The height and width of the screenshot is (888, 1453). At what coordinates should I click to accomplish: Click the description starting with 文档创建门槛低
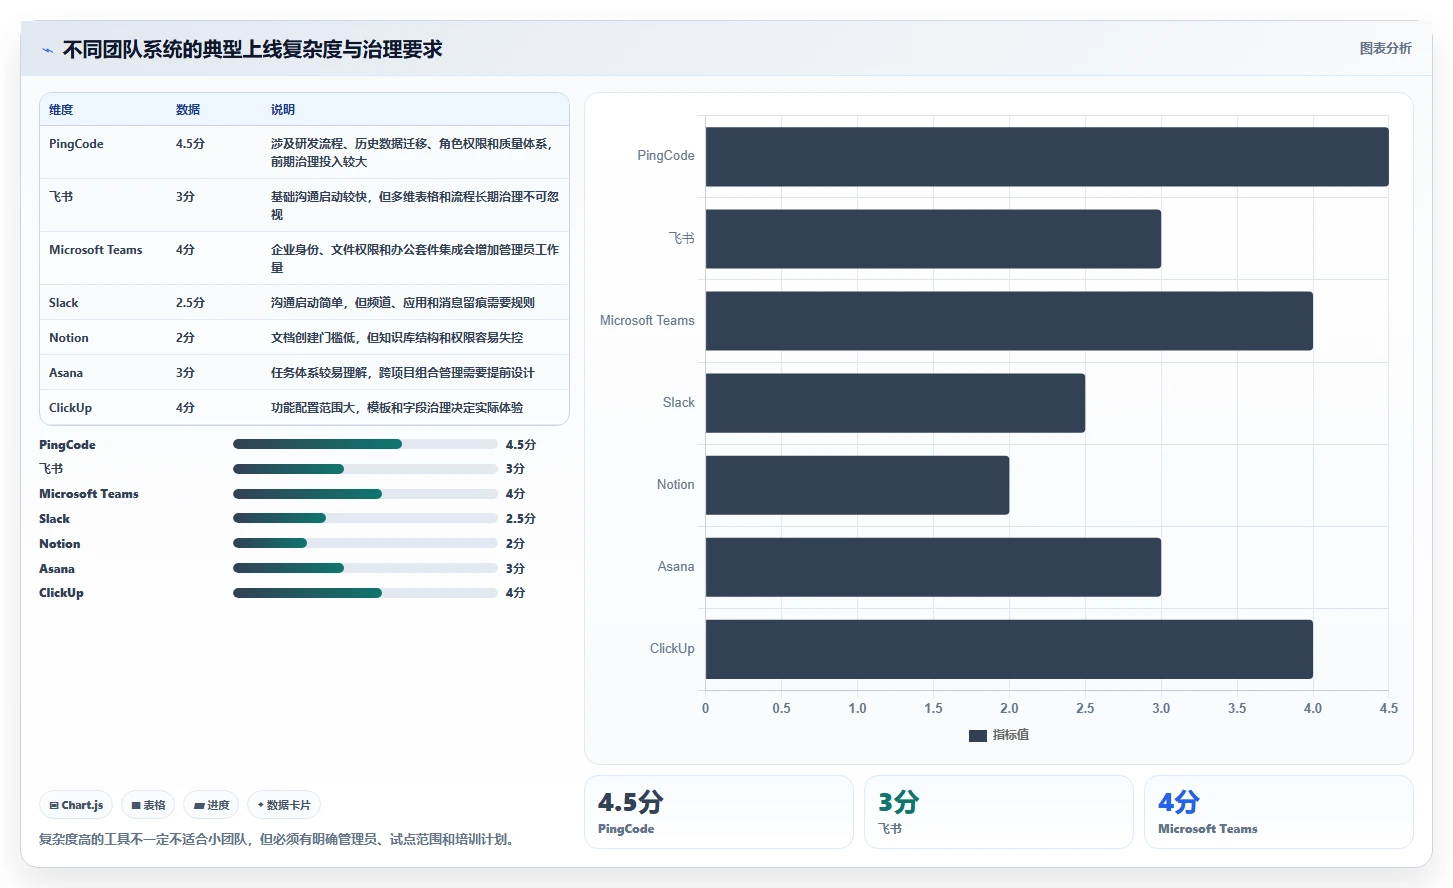tap(397, 338)
